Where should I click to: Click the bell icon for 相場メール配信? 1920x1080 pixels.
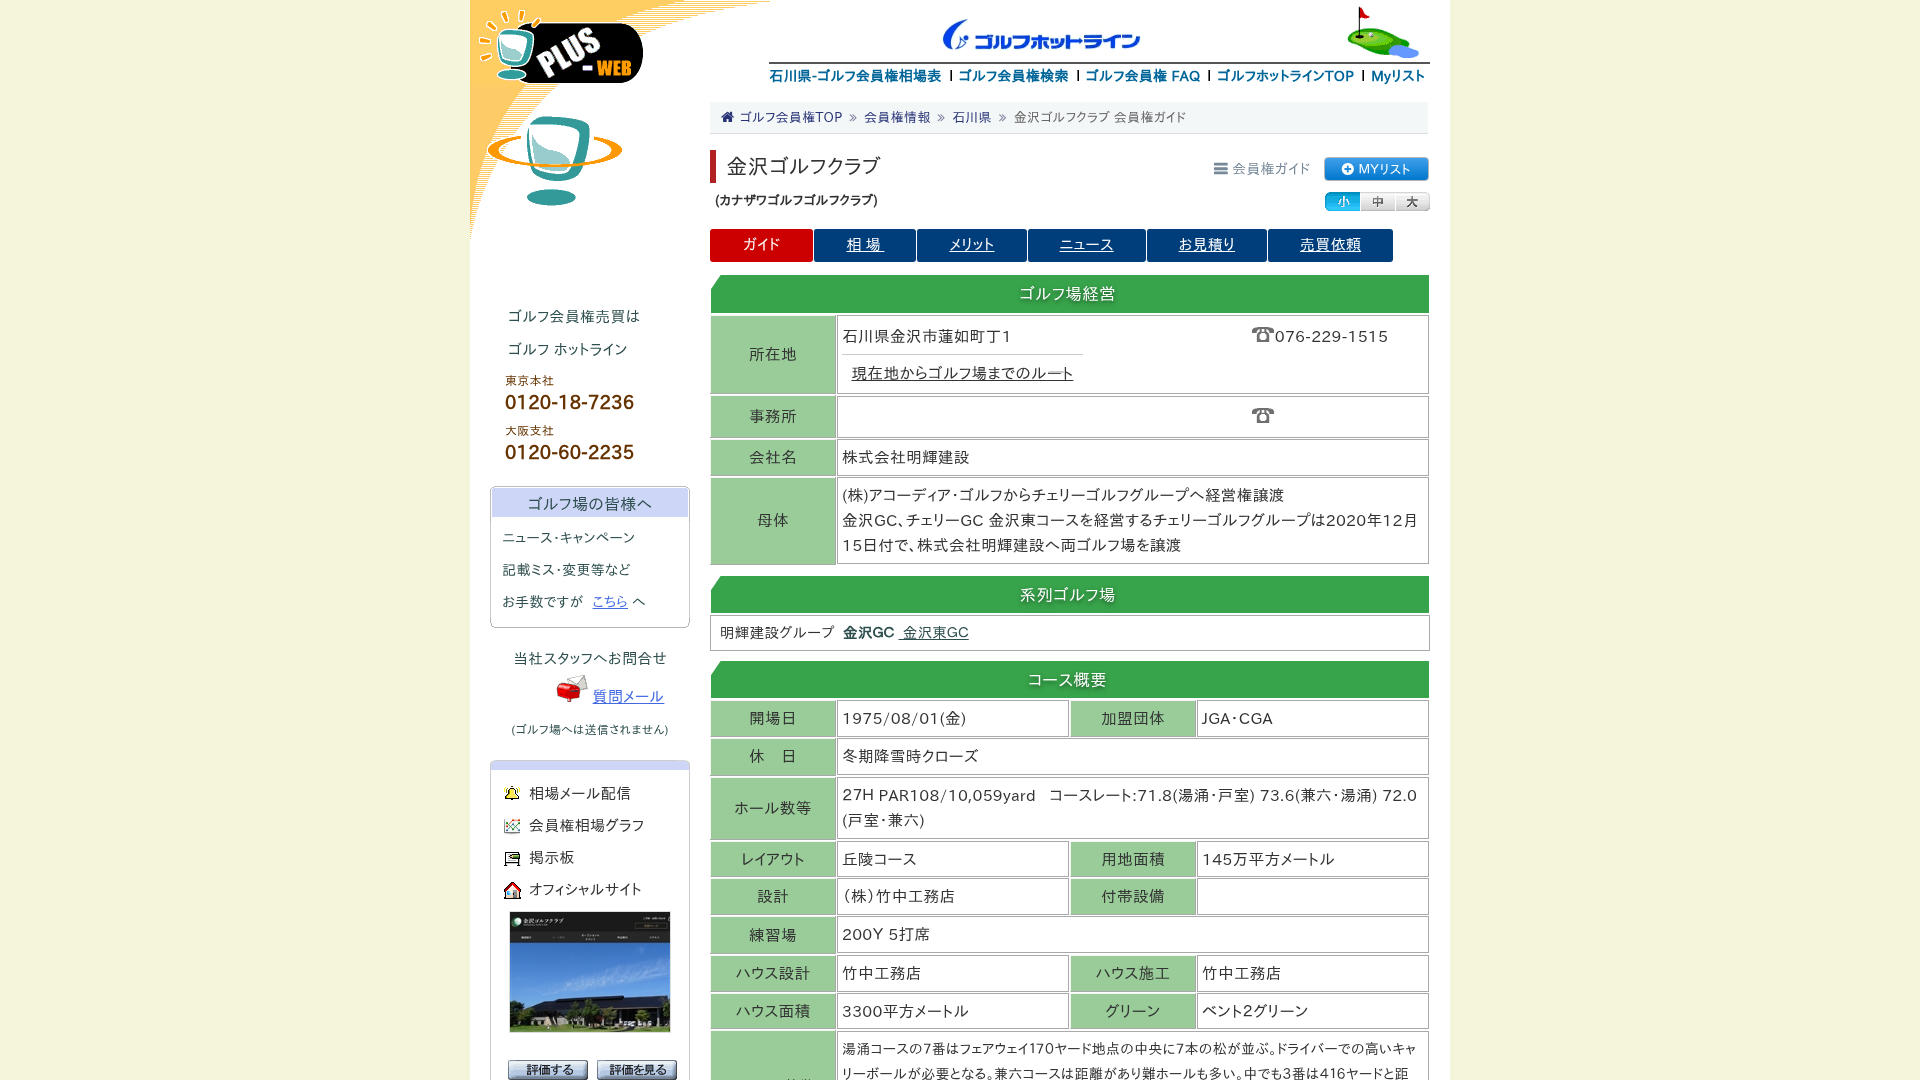[x=512, y=794]
